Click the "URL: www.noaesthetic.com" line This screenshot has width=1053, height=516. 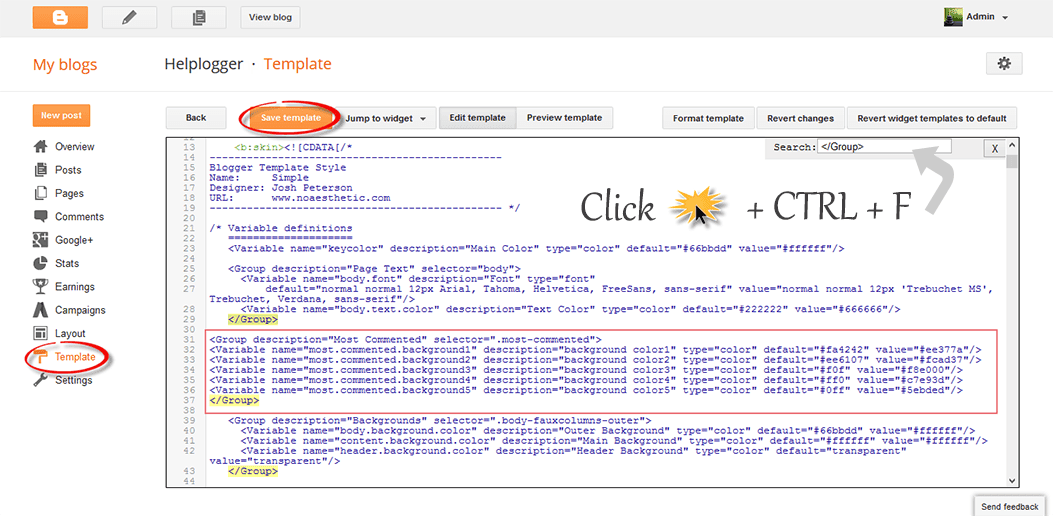coord(300,198)
